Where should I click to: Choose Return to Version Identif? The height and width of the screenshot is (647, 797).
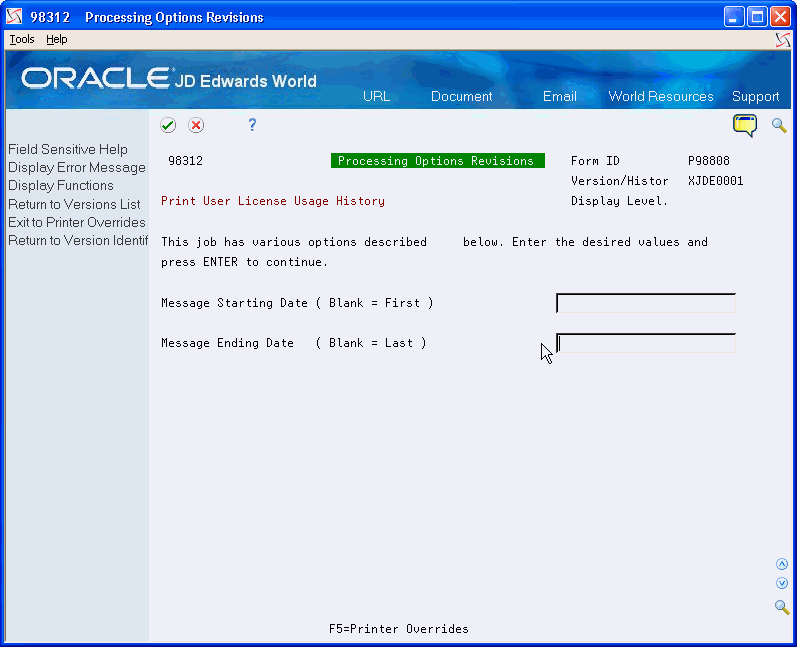tap(78, 240)
